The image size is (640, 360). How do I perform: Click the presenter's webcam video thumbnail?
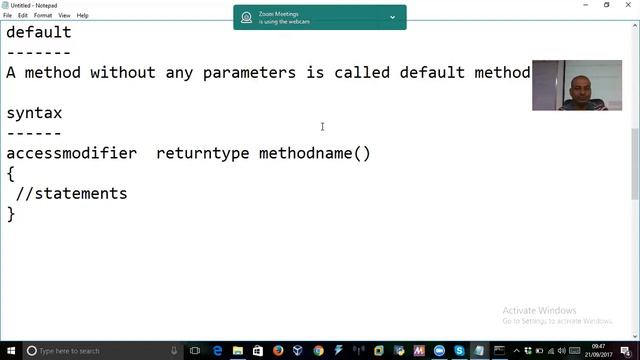(x=577, y=85)
